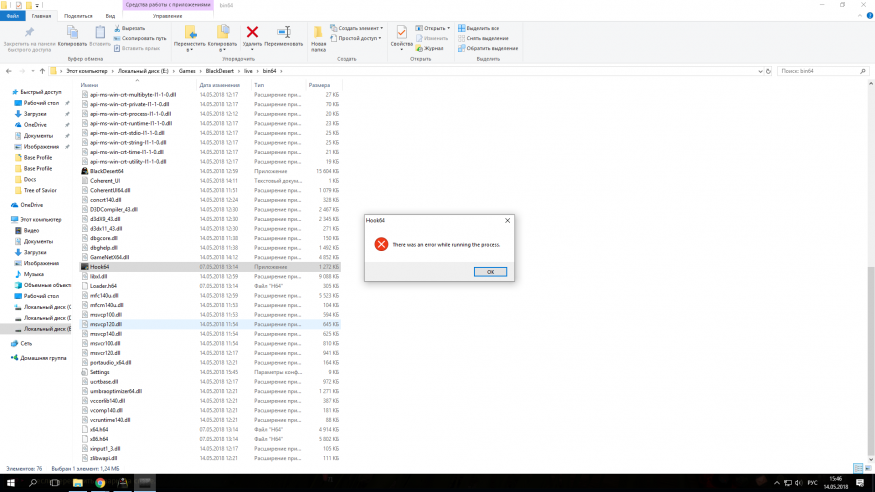Open the Открыть (Open) ribbon dropdown
Image resolution: width=875 pixels, height=492 pixels.
449,28
